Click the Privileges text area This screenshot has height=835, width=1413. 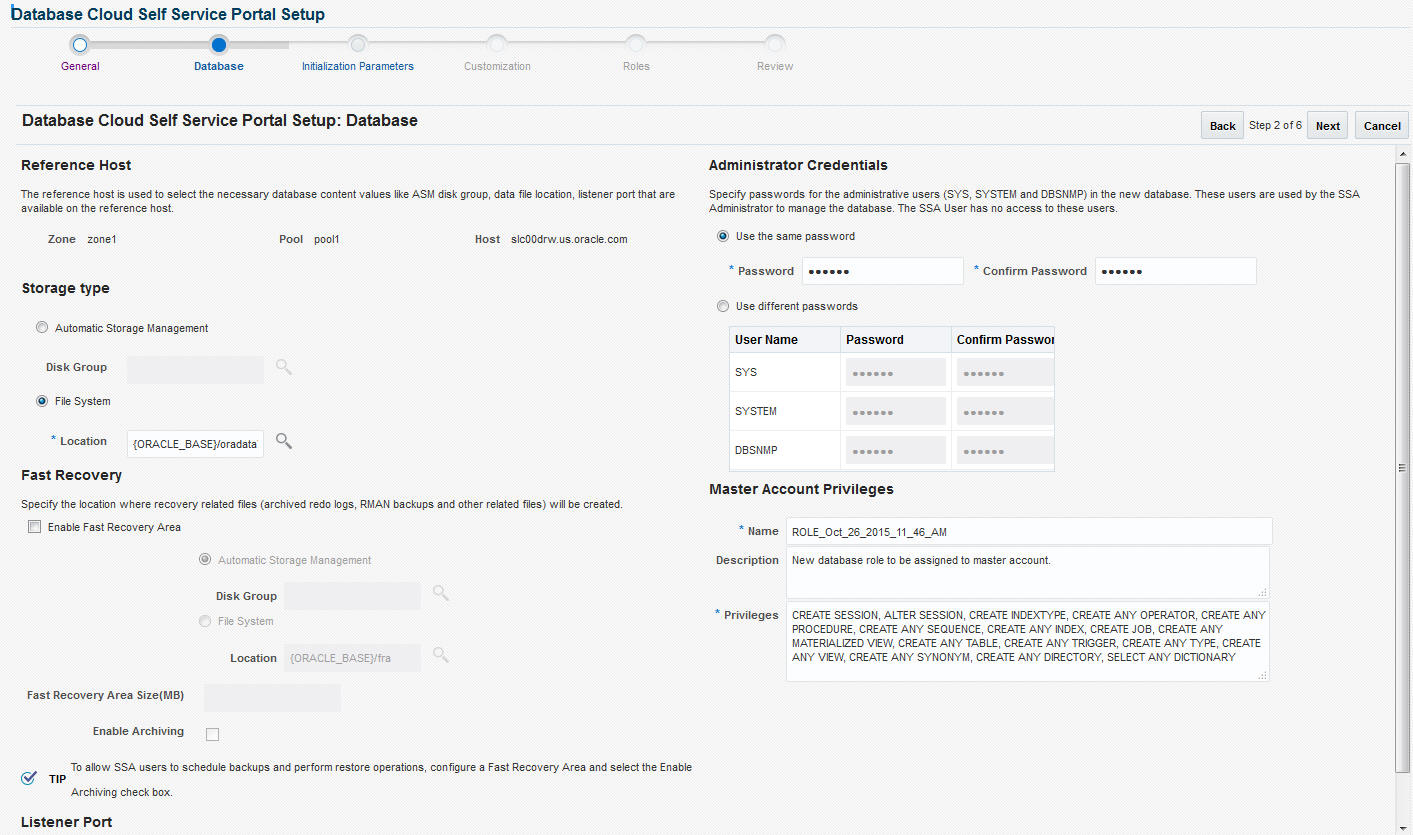point(1028,642)
